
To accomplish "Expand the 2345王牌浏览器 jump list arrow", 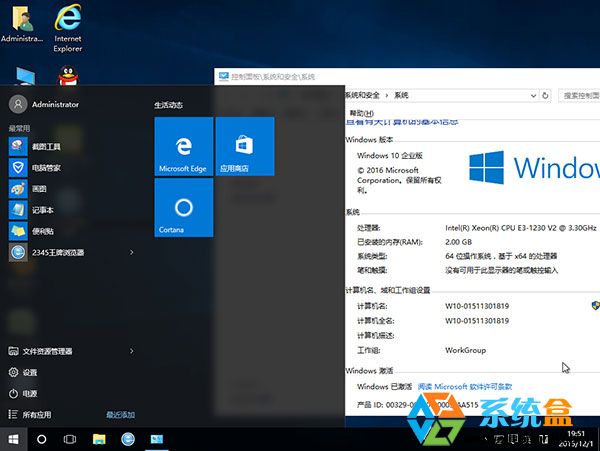I will pyautogui.click(x=132, y=252).
